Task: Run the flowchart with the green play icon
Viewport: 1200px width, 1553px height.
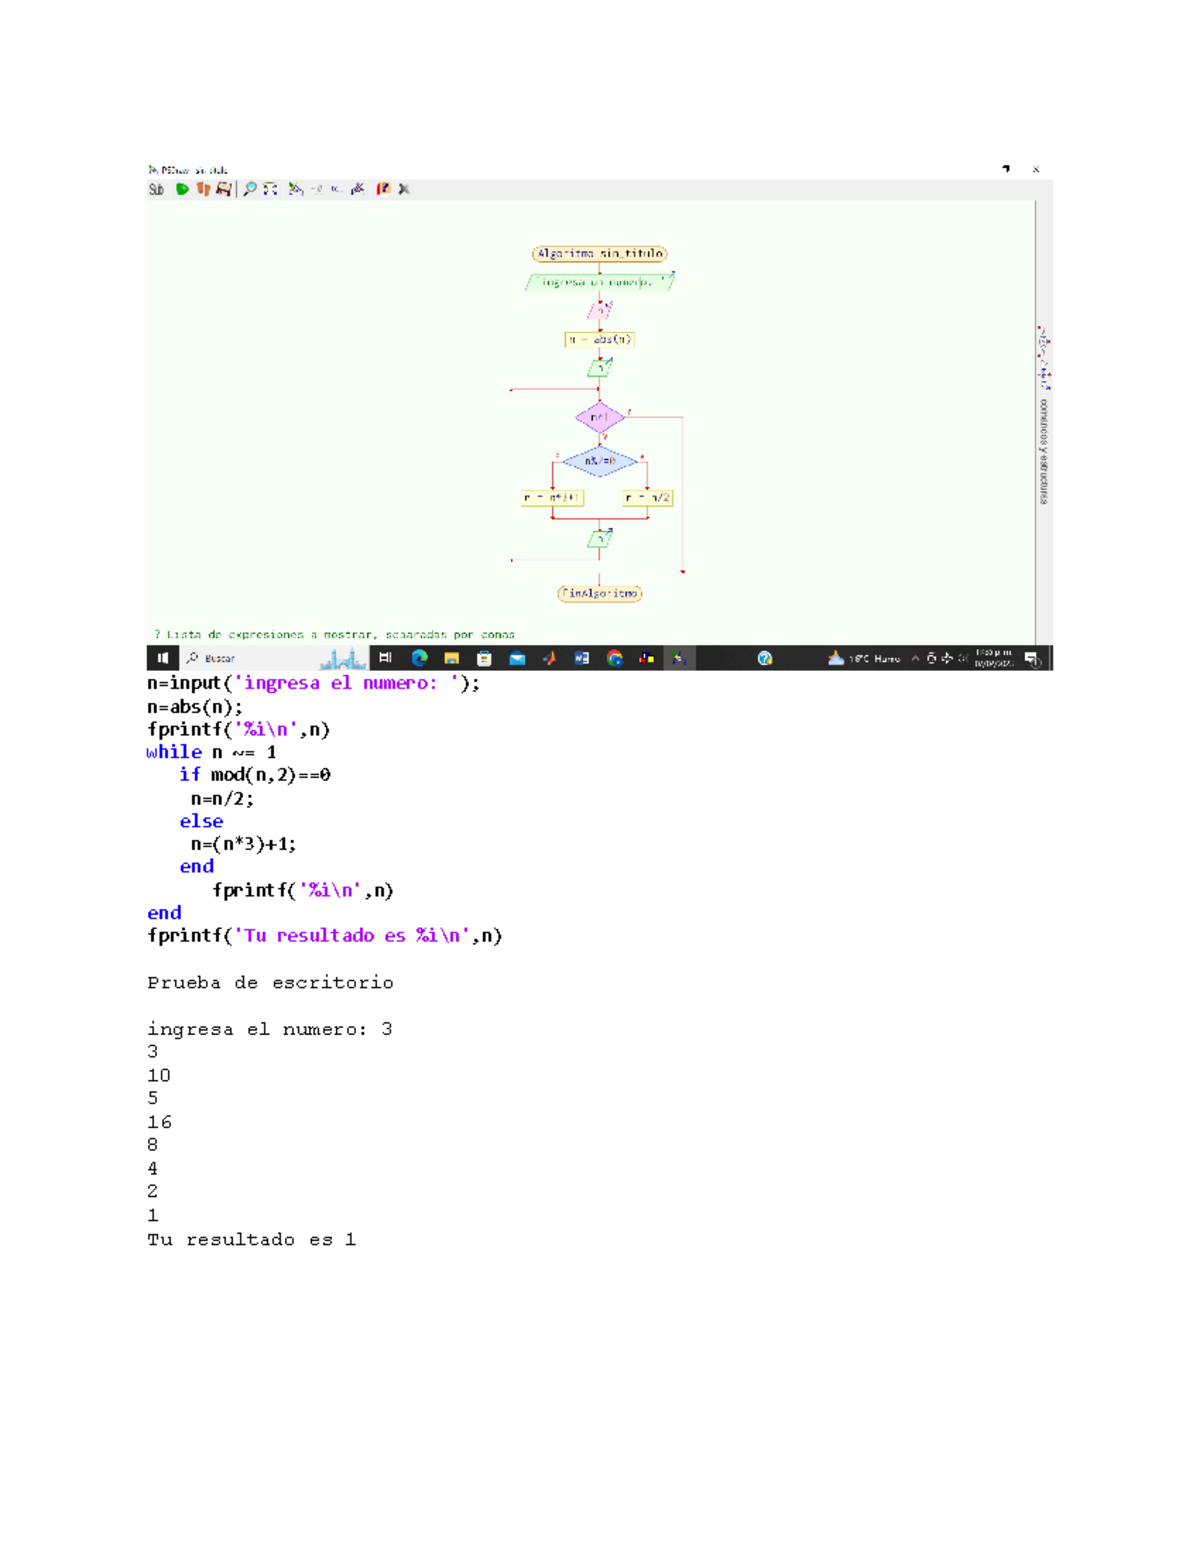Action: [183, 188]
